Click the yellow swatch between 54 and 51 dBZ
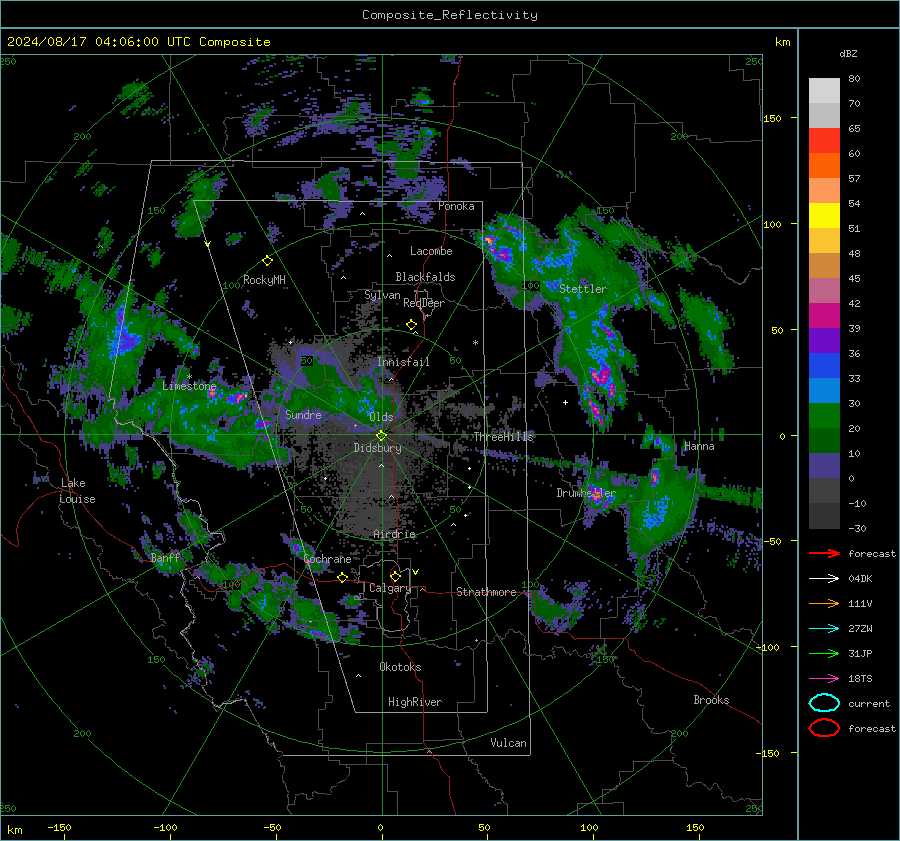Image resolution: width=900 pixels, height=841 pixels. tap(824, 216)
